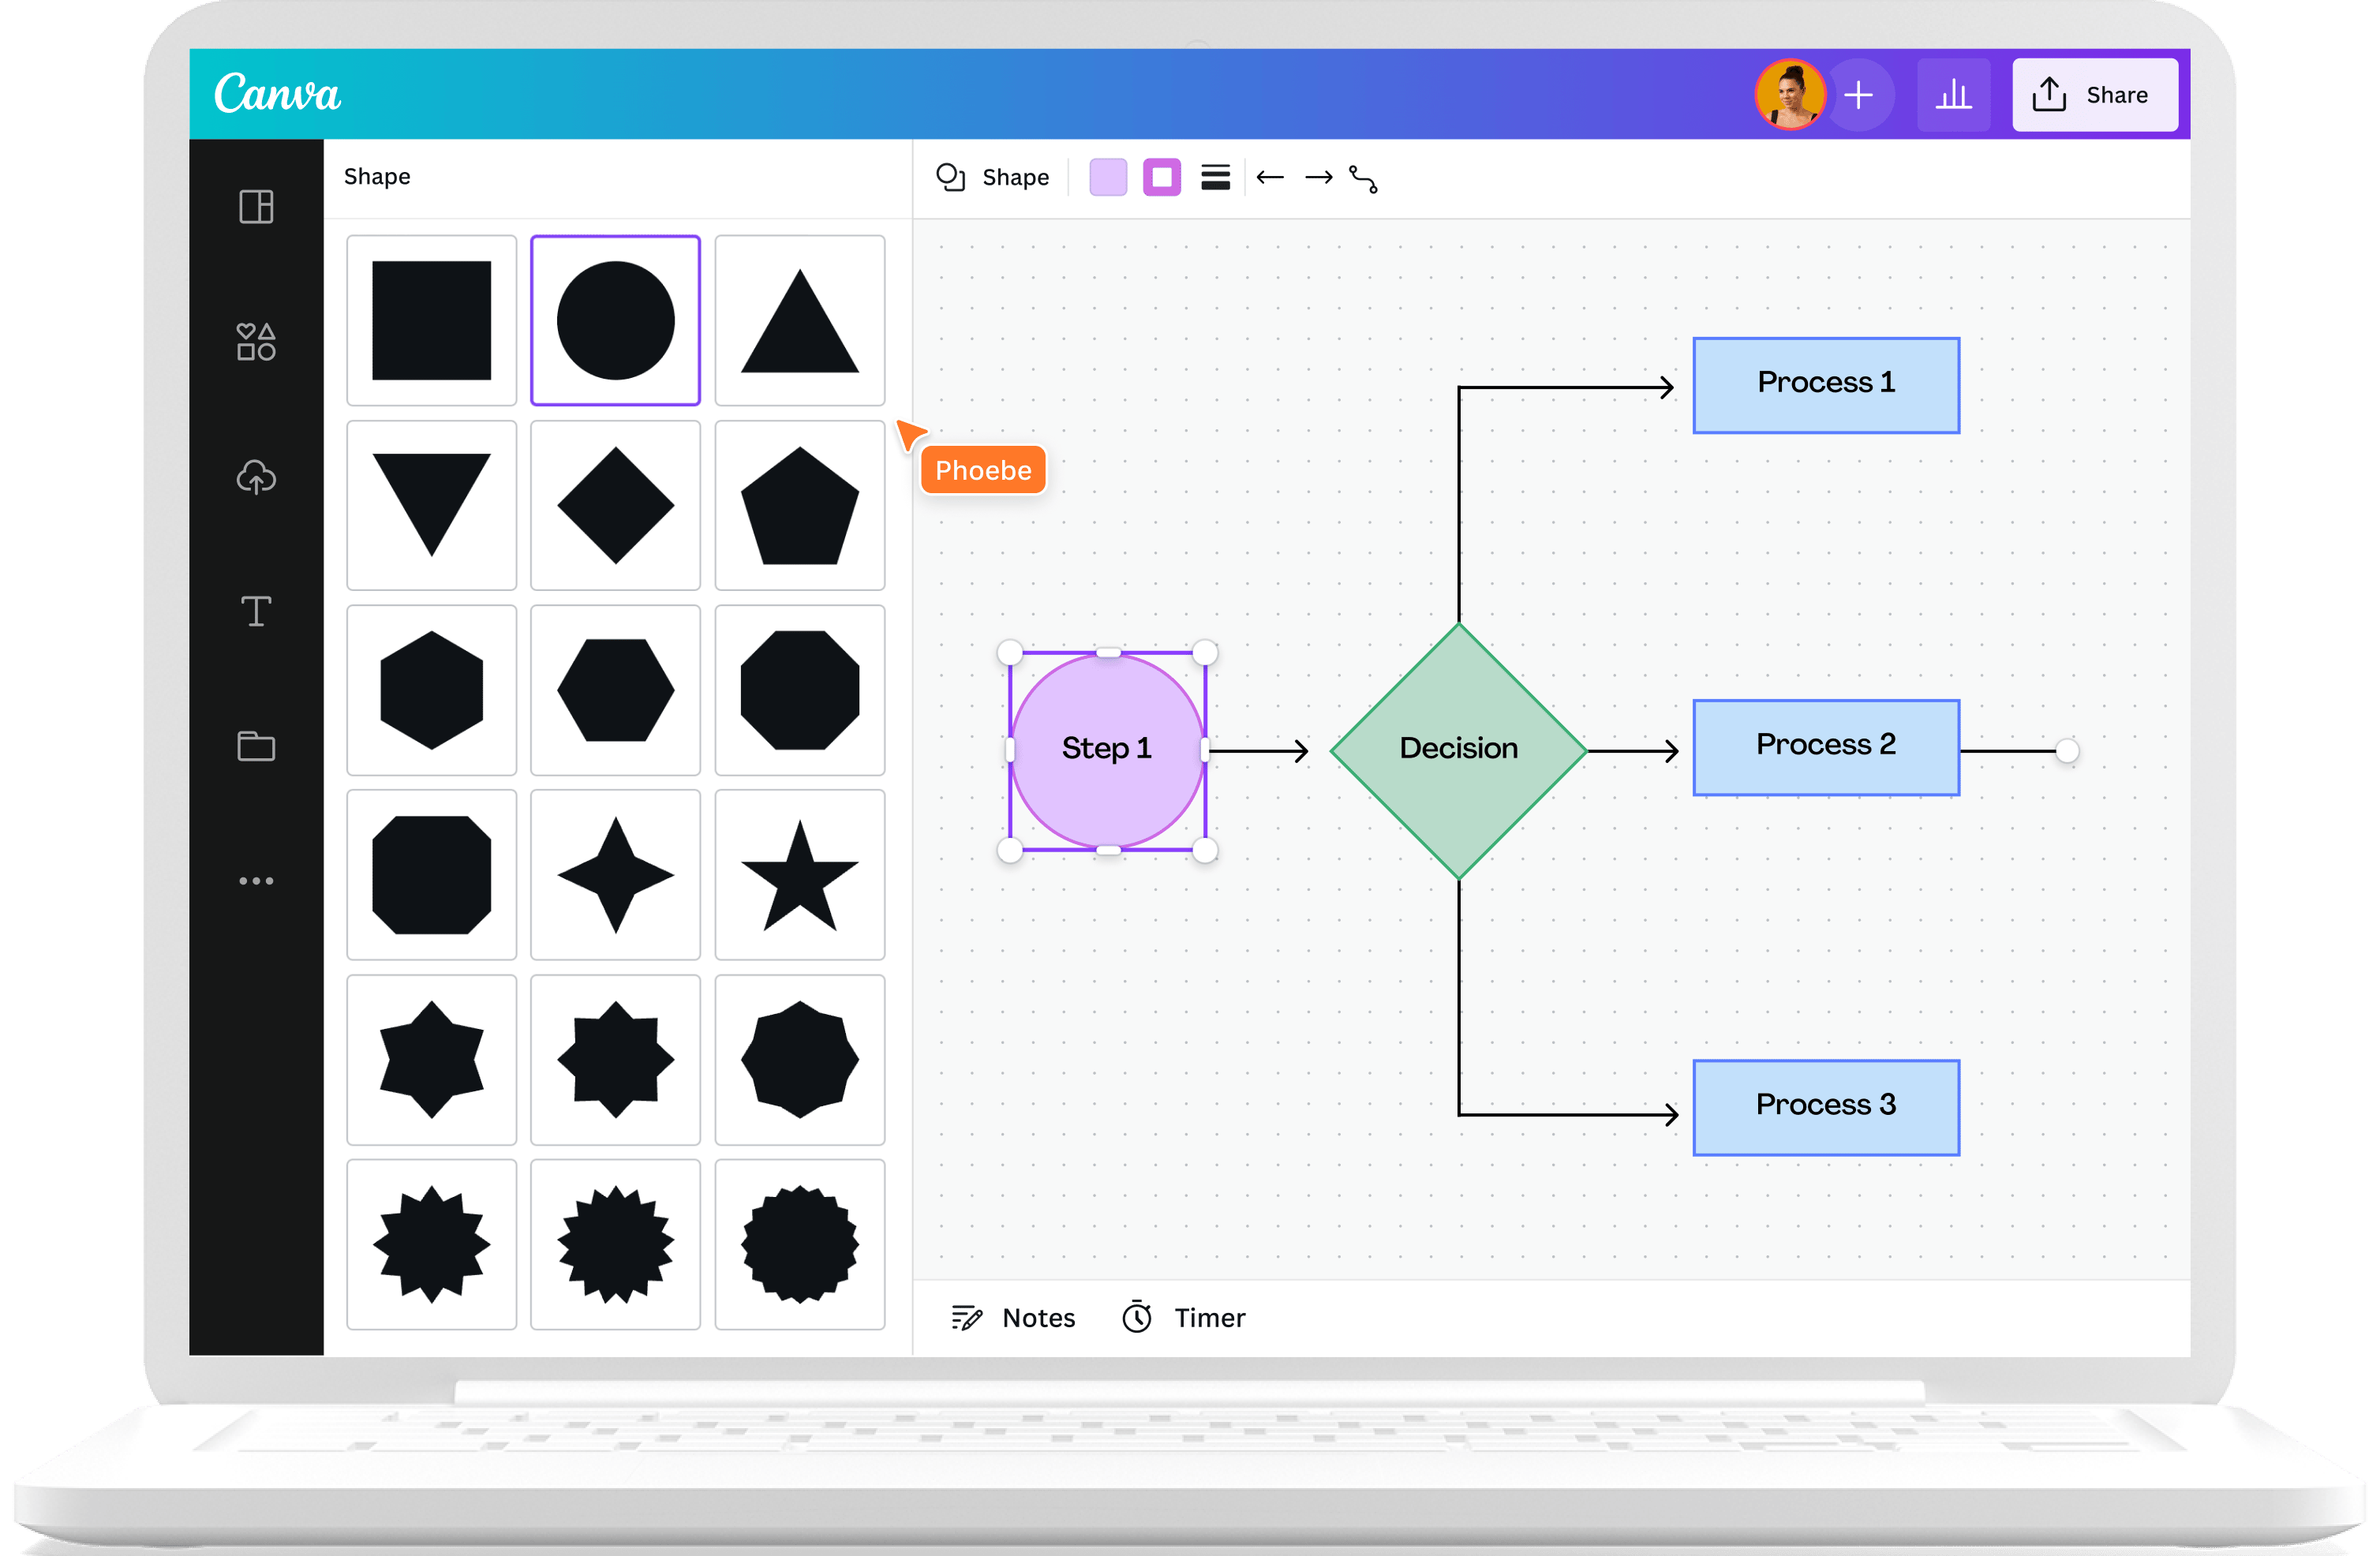
Task: Enable the curved connector tool
Action: pyautogui.click(x=1366, y=179)
